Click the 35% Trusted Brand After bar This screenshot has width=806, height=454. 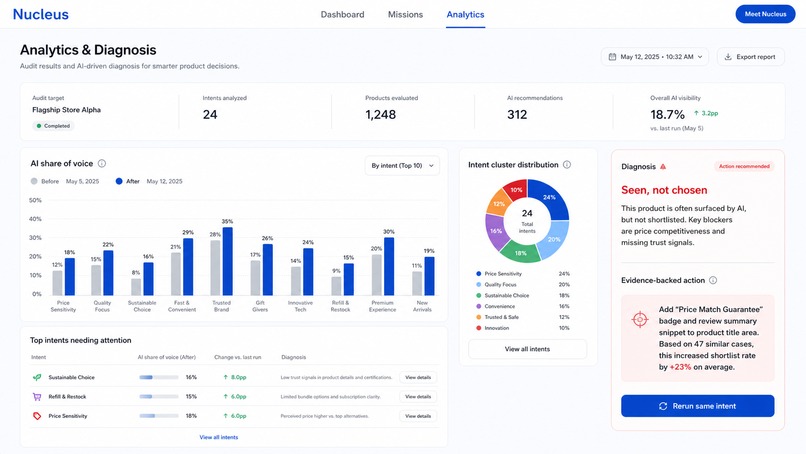tap(227, 261)
